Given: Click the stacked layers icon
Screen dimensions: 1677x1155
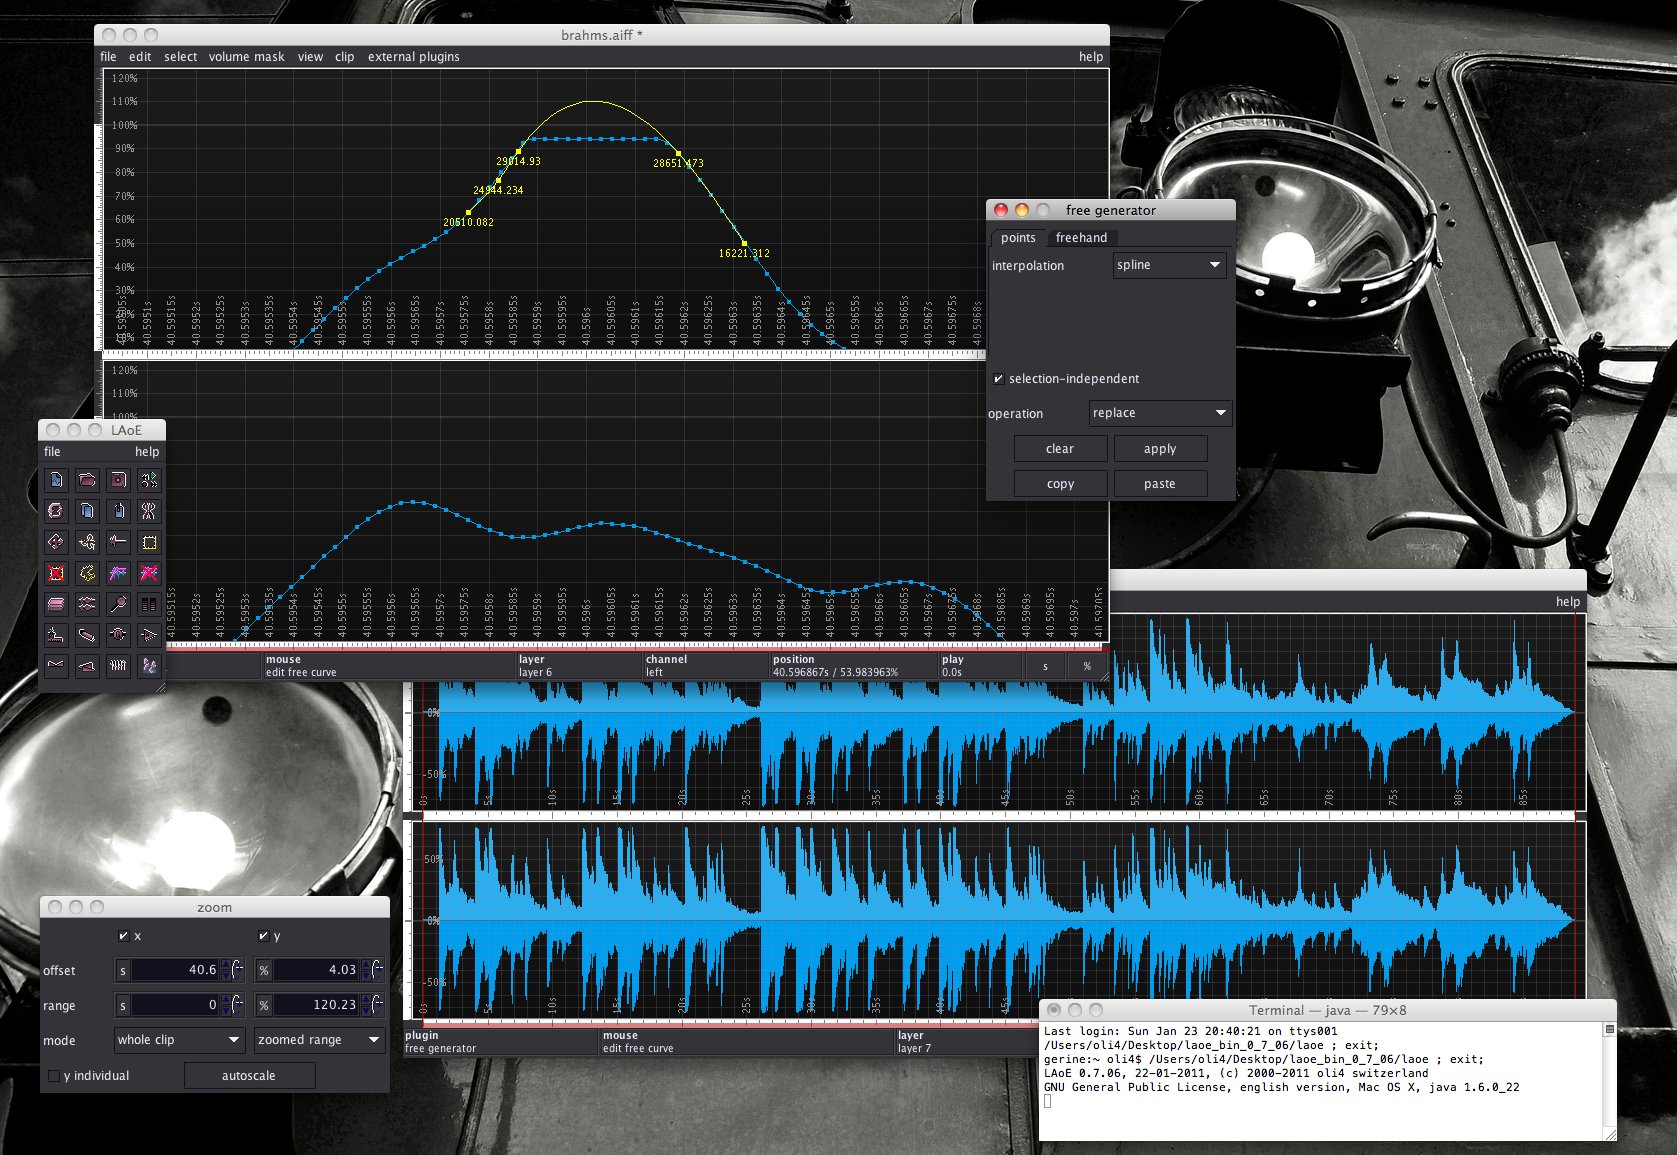Looking at the screenshot, I should click(56, 604).
